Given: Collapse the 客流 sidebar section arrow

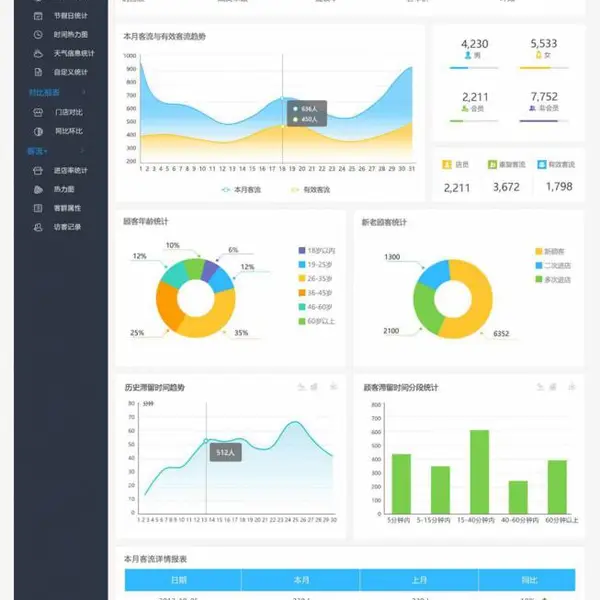Looking at the screenshot, I should pos(82,151).
